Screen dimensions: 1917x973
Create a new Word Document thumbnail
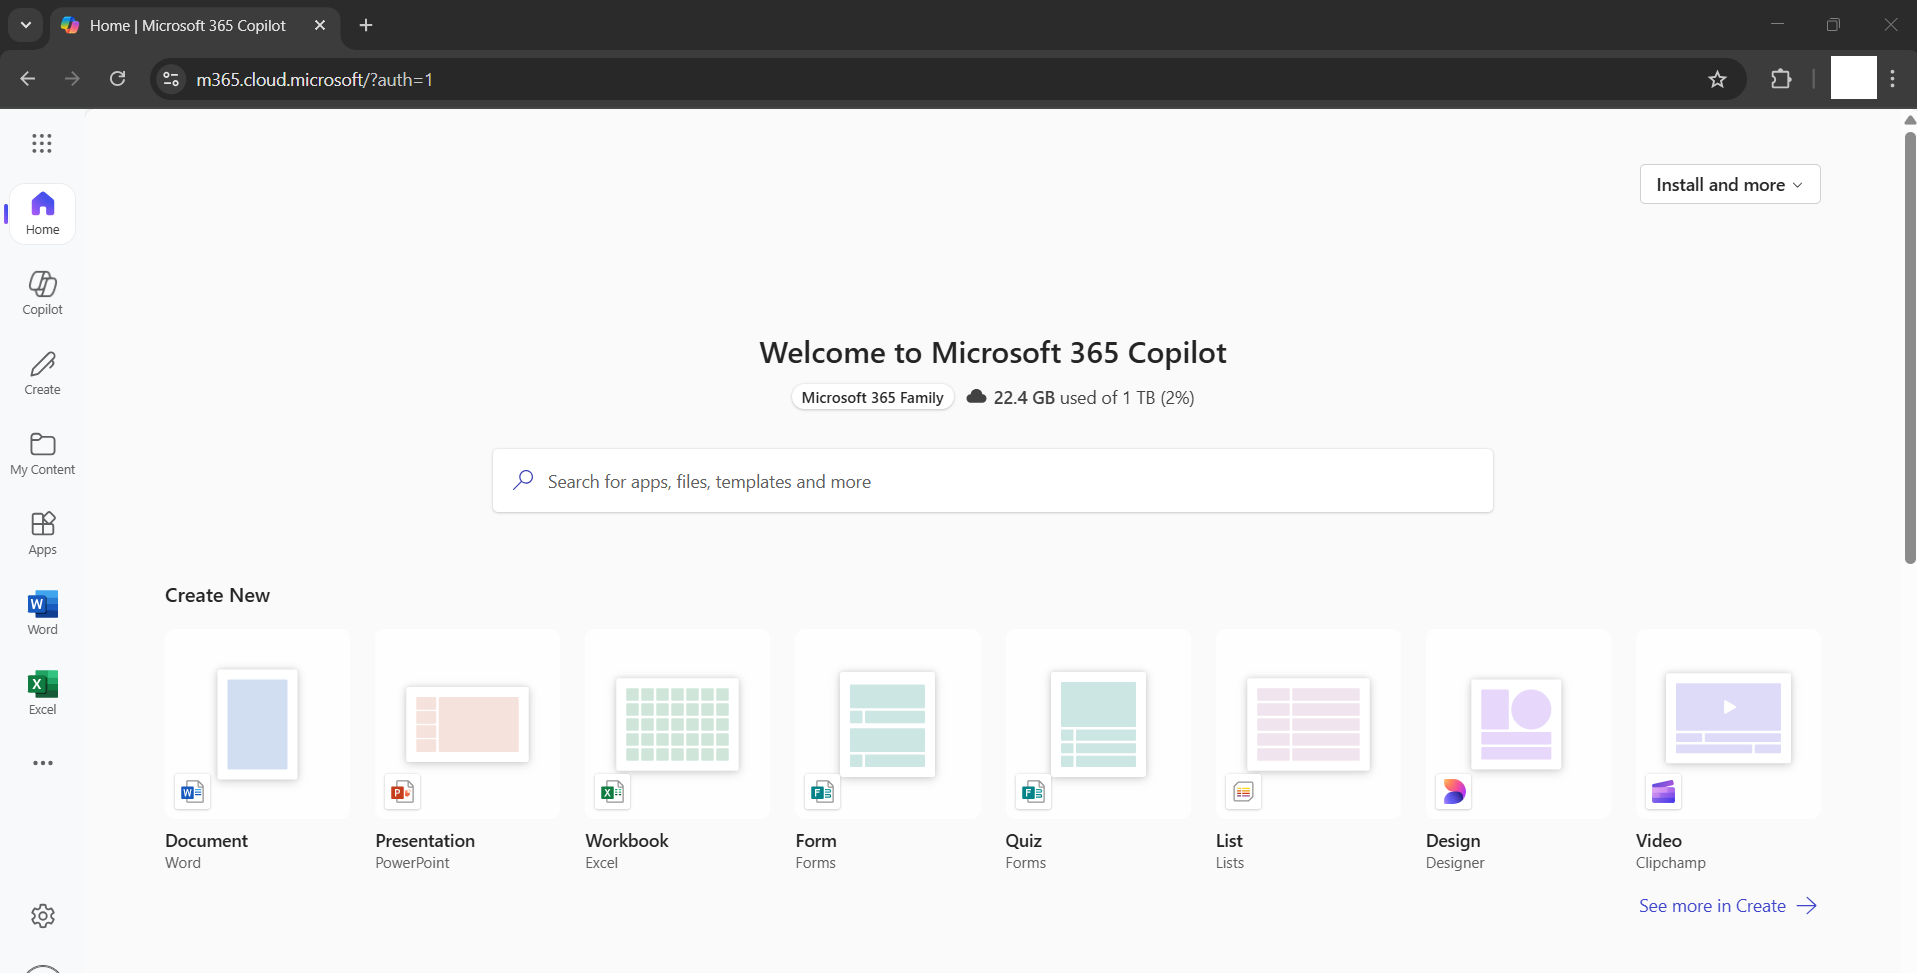click(257, 724)
